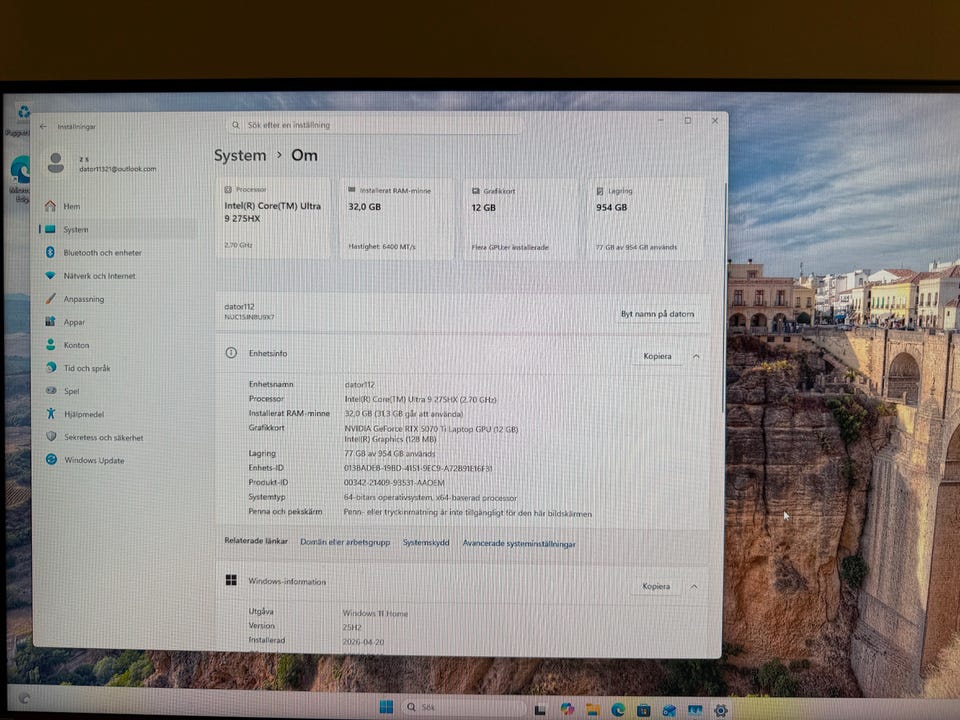The image size is (960, 720).
Task: Collapse the Enhetsinfo section chevron
Action: click(696, 356)
